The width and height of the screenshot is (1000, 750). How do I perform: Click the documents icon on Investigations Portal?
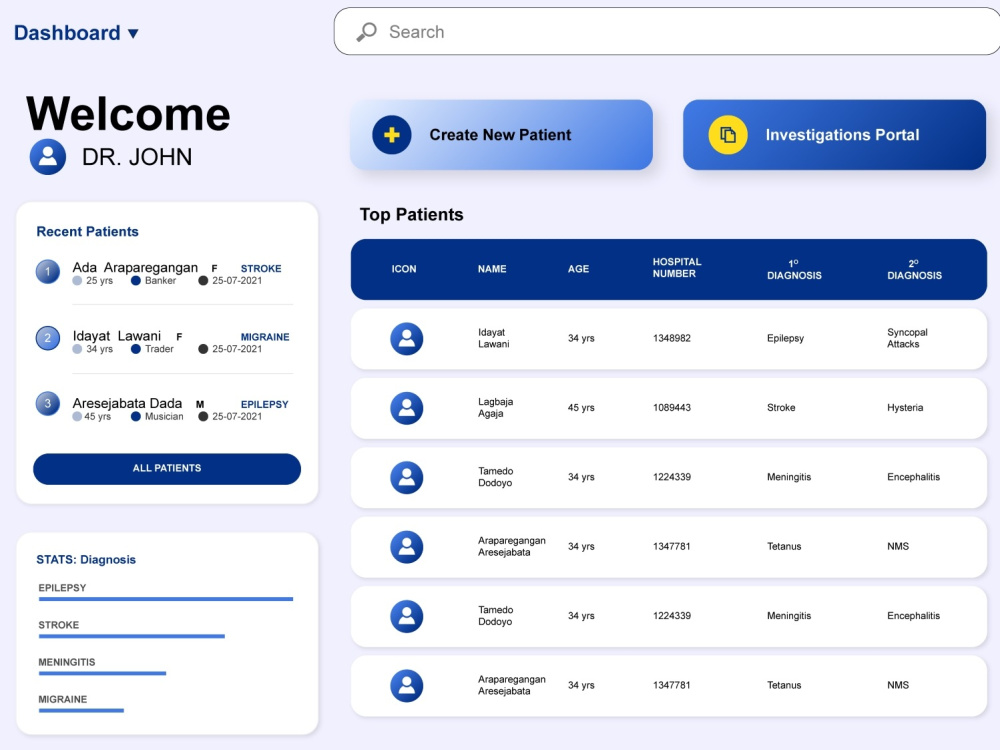click(728, 135)
